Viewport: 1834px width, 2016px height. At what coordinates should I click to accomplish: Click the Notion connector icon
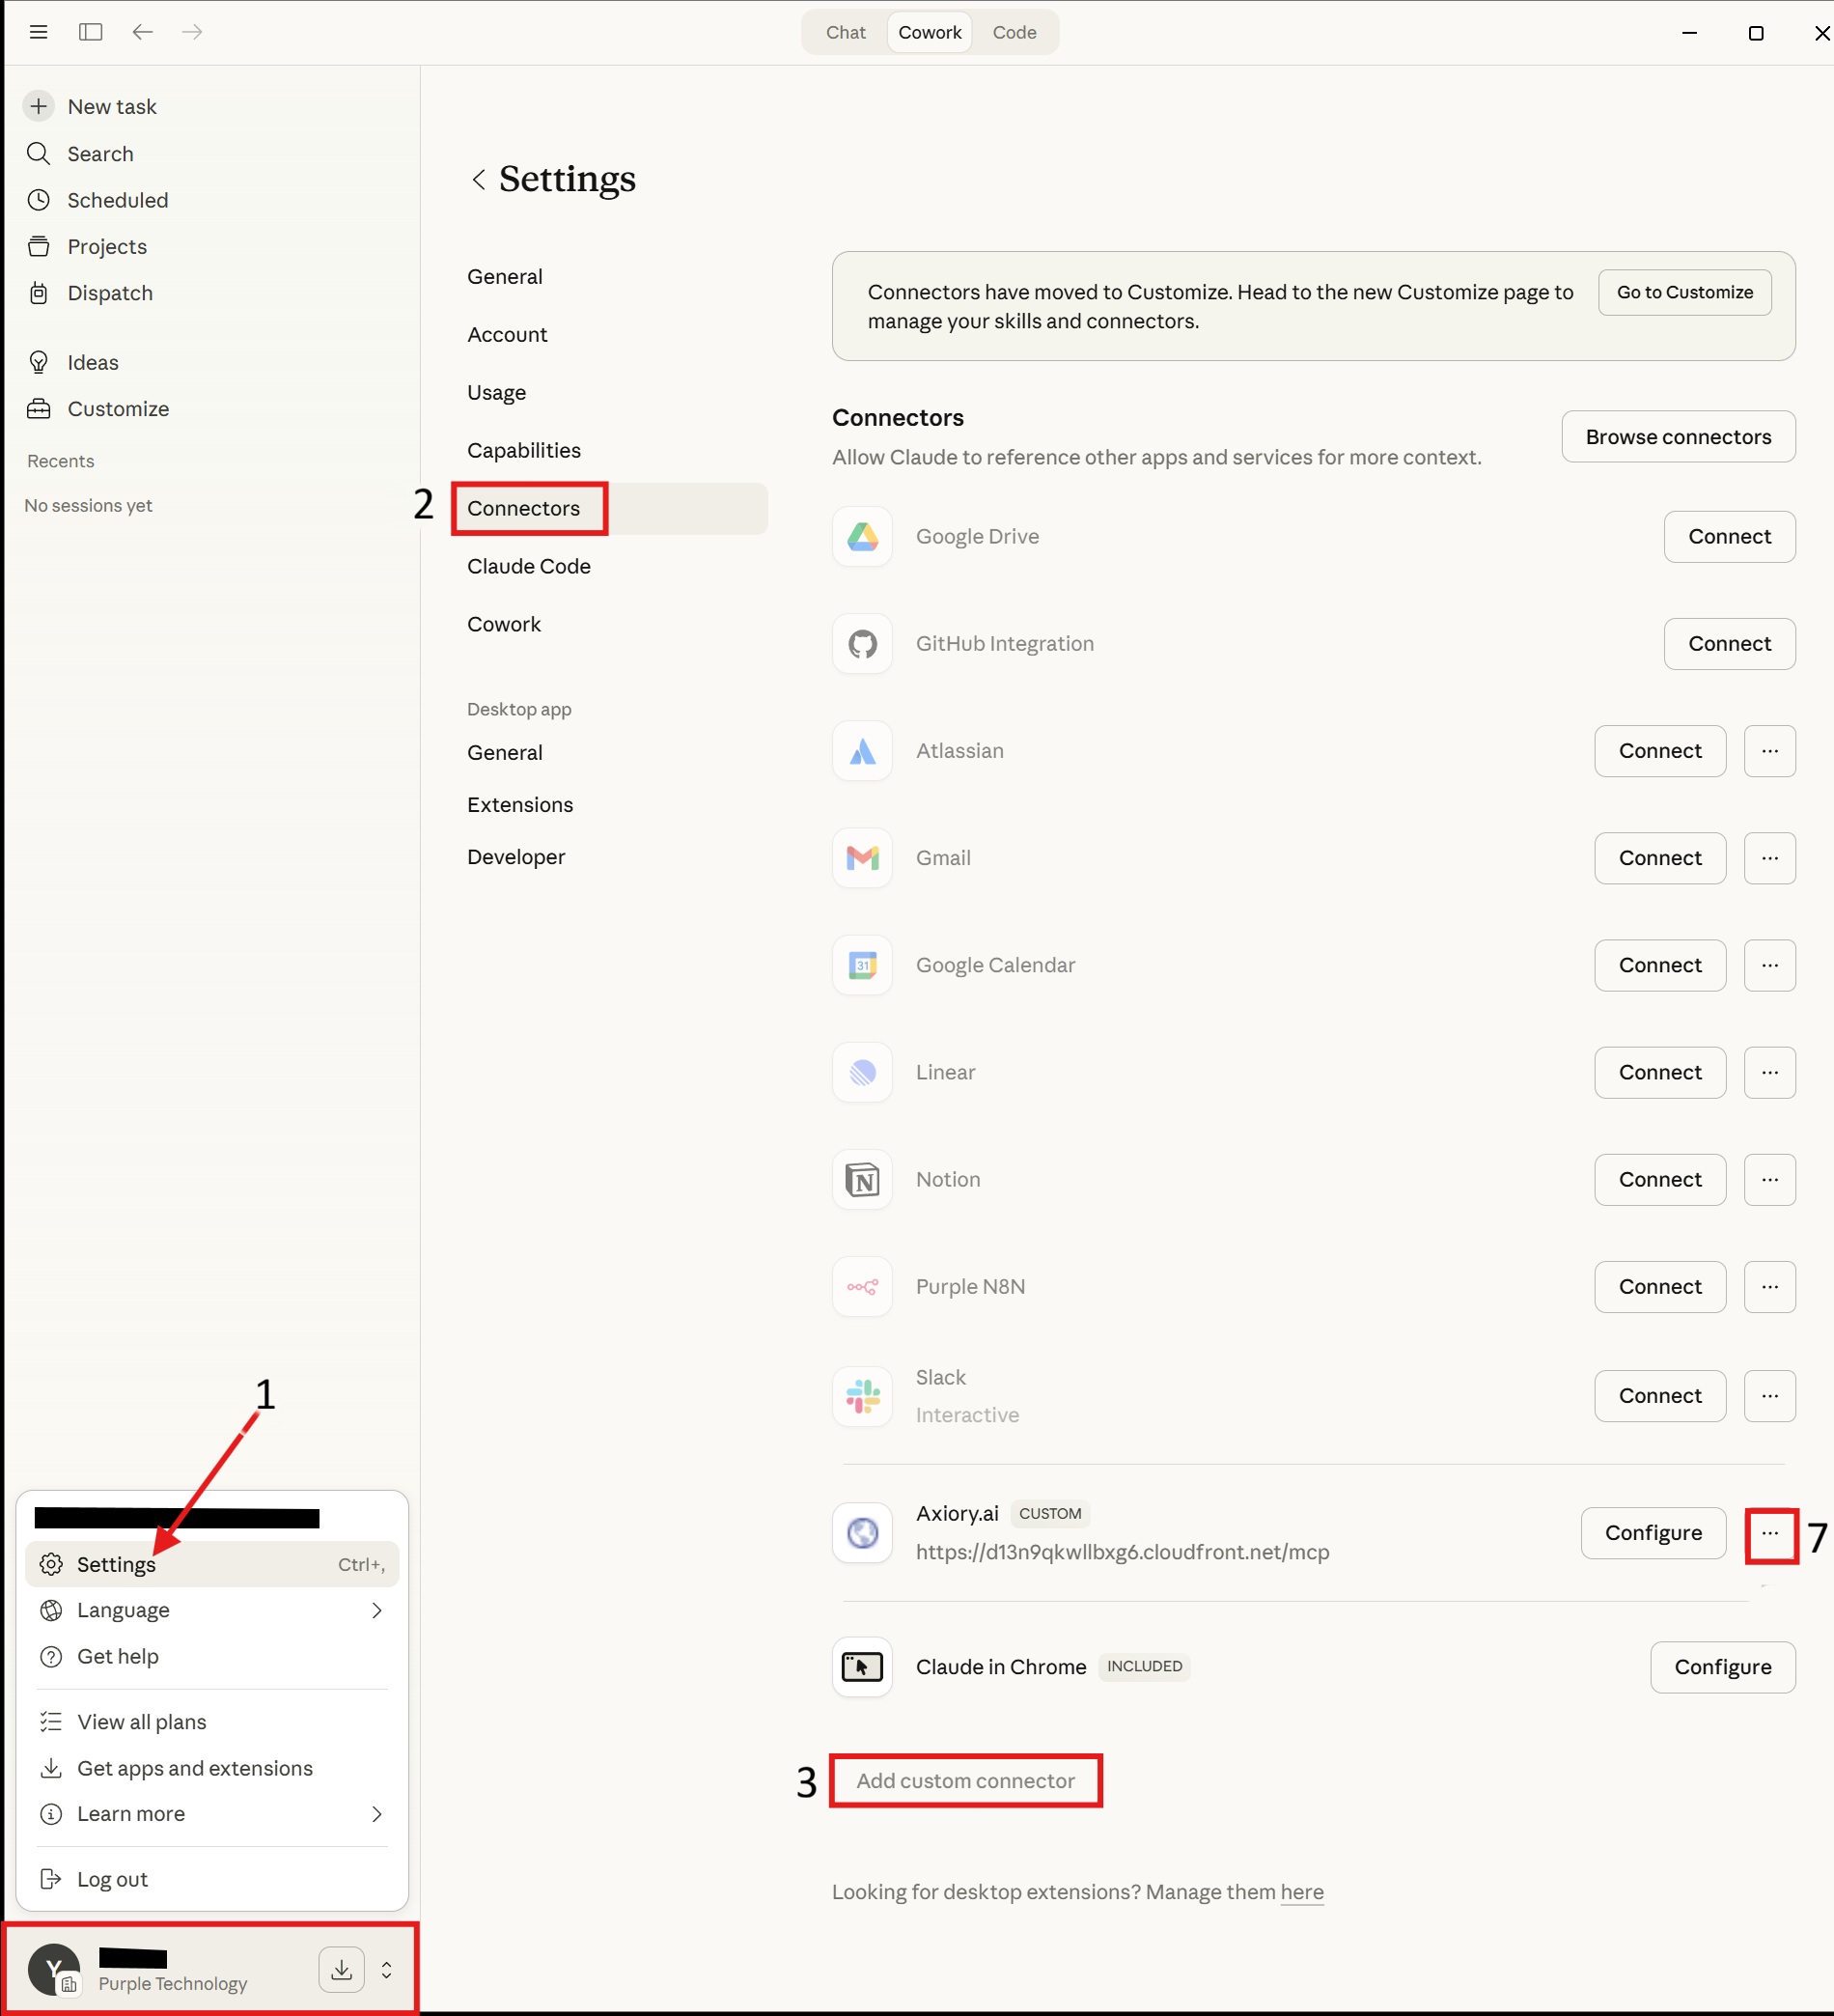862,1180
